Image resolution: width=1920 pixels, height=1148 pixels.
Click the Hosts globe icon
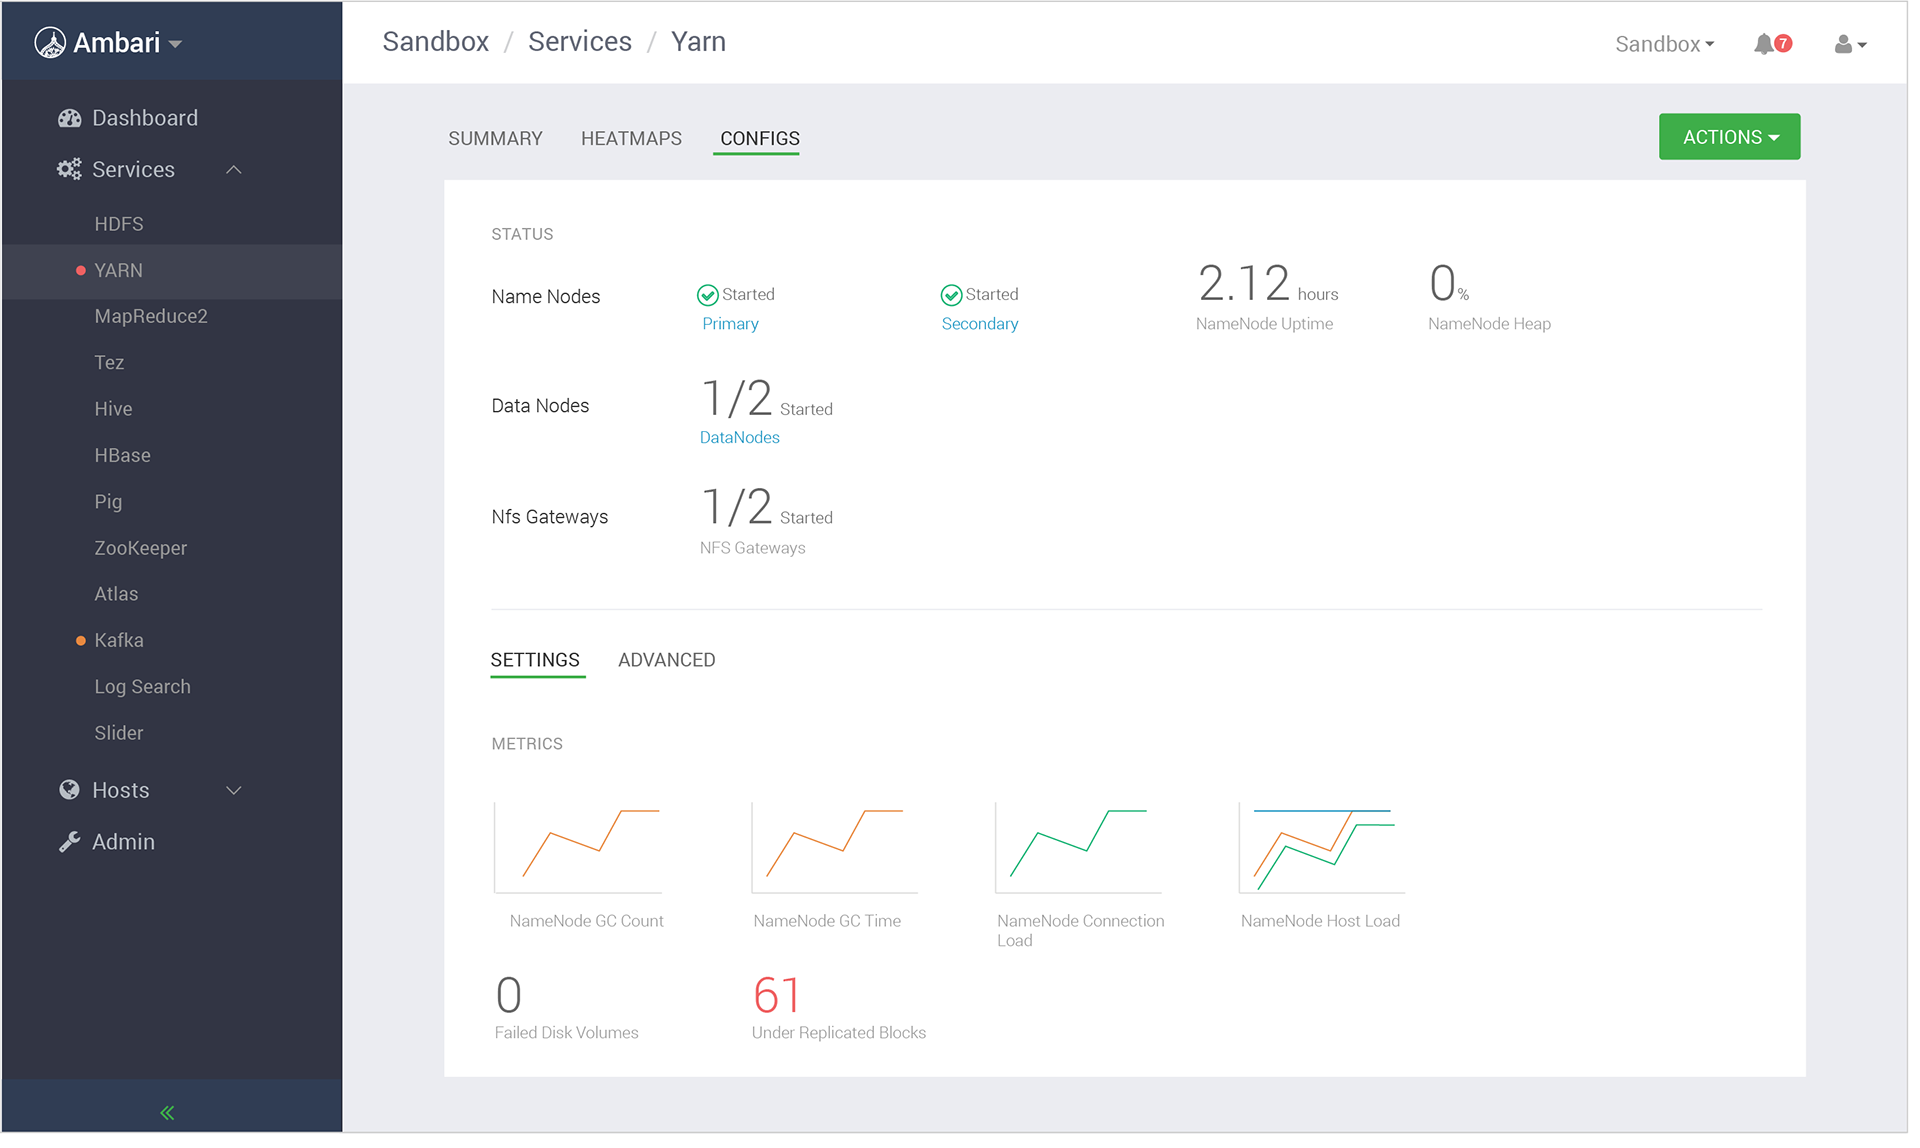tap(69, 790)
